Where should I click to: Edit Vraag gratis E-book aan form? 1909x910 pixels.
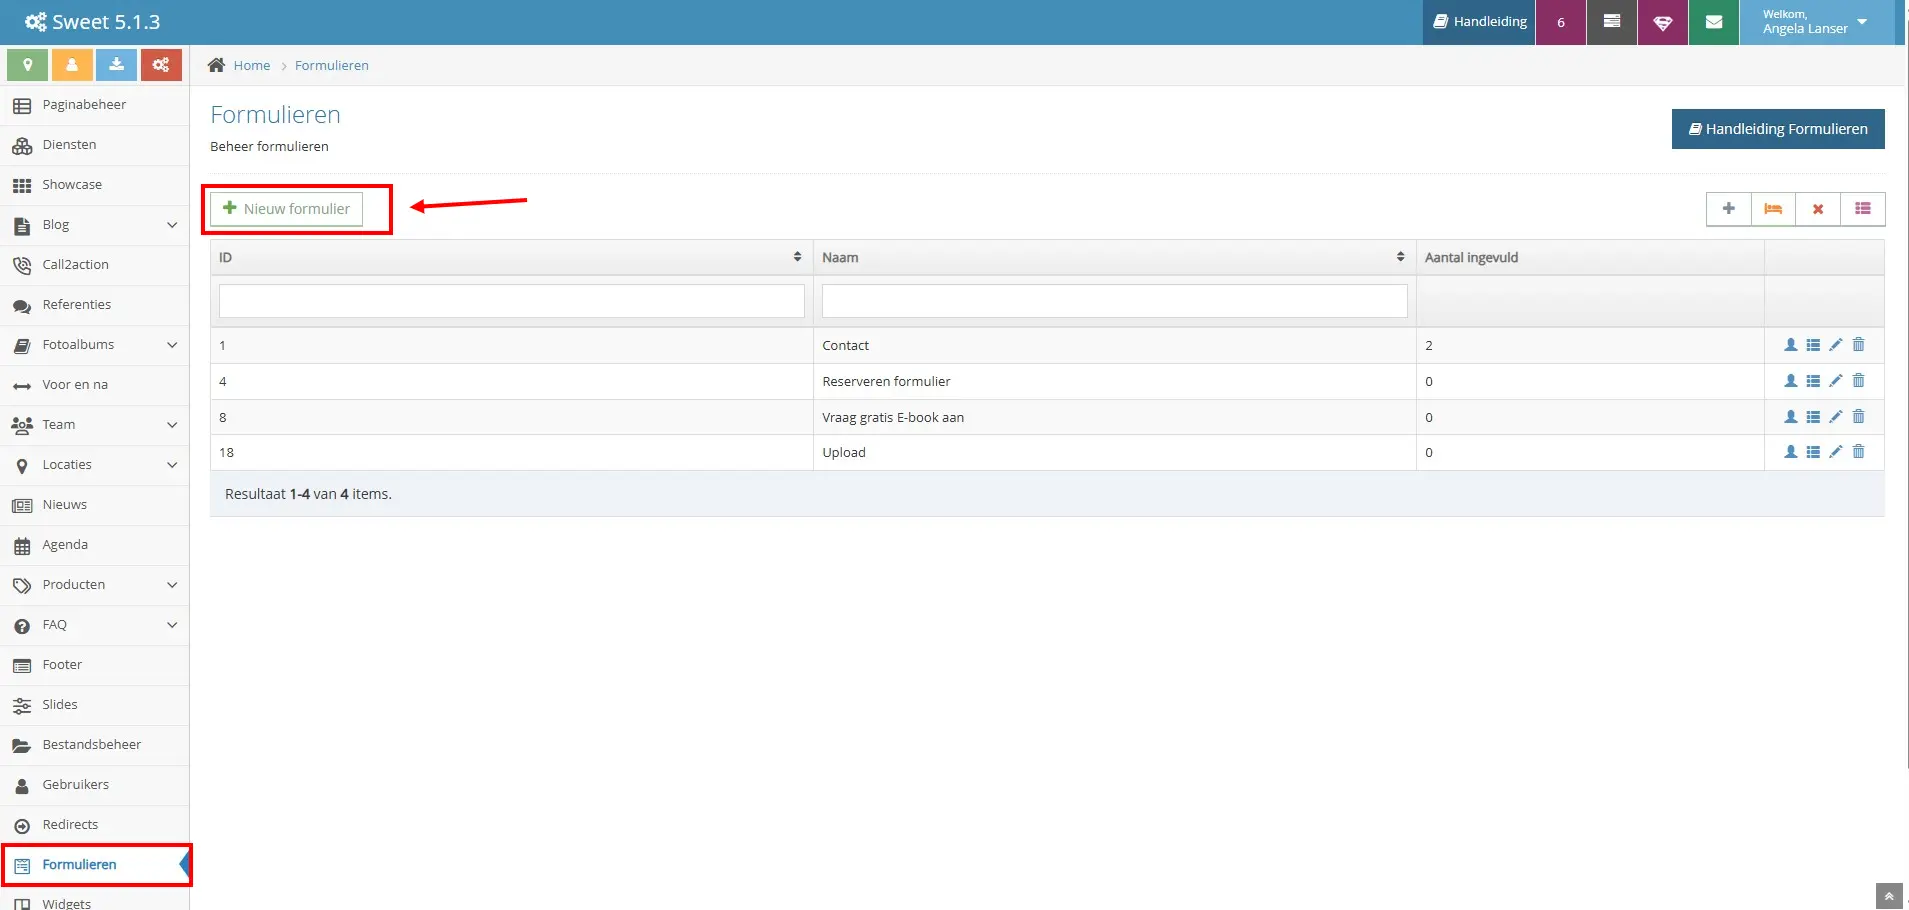click(1836, 417)
